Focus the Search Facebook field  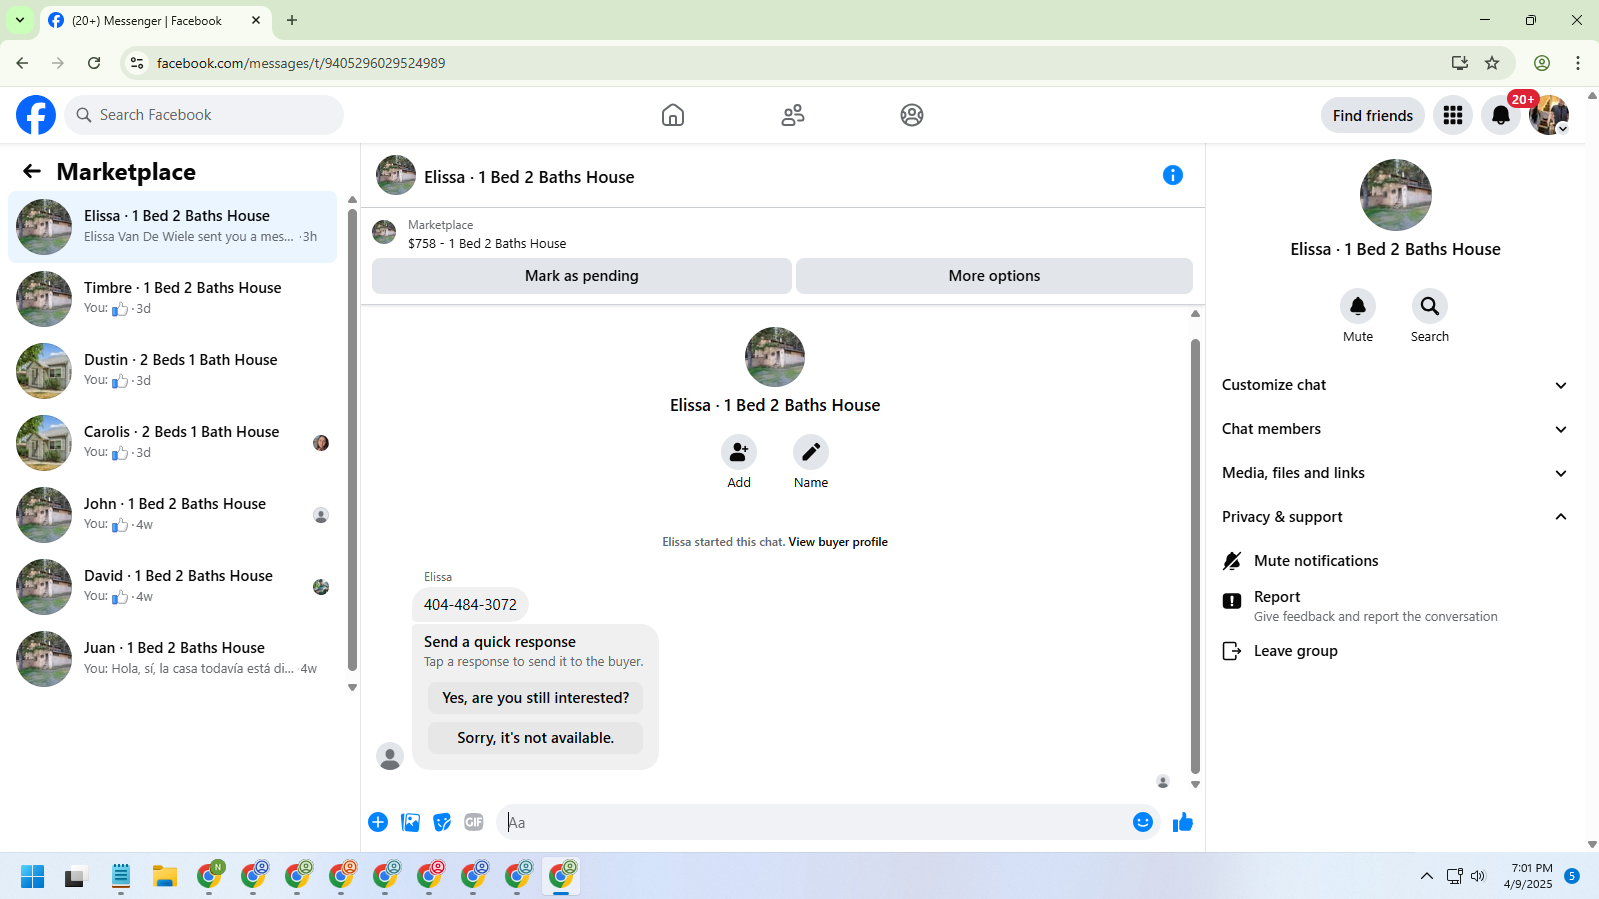204,115
